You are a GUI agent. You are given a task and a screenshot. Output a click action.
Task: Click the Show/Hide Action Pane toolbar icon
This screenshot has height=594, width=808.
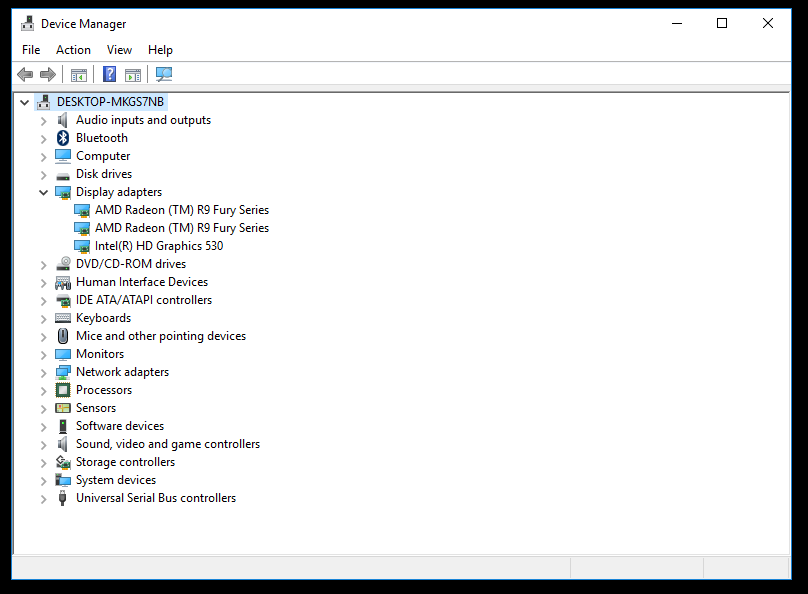(x=133, y=75)
